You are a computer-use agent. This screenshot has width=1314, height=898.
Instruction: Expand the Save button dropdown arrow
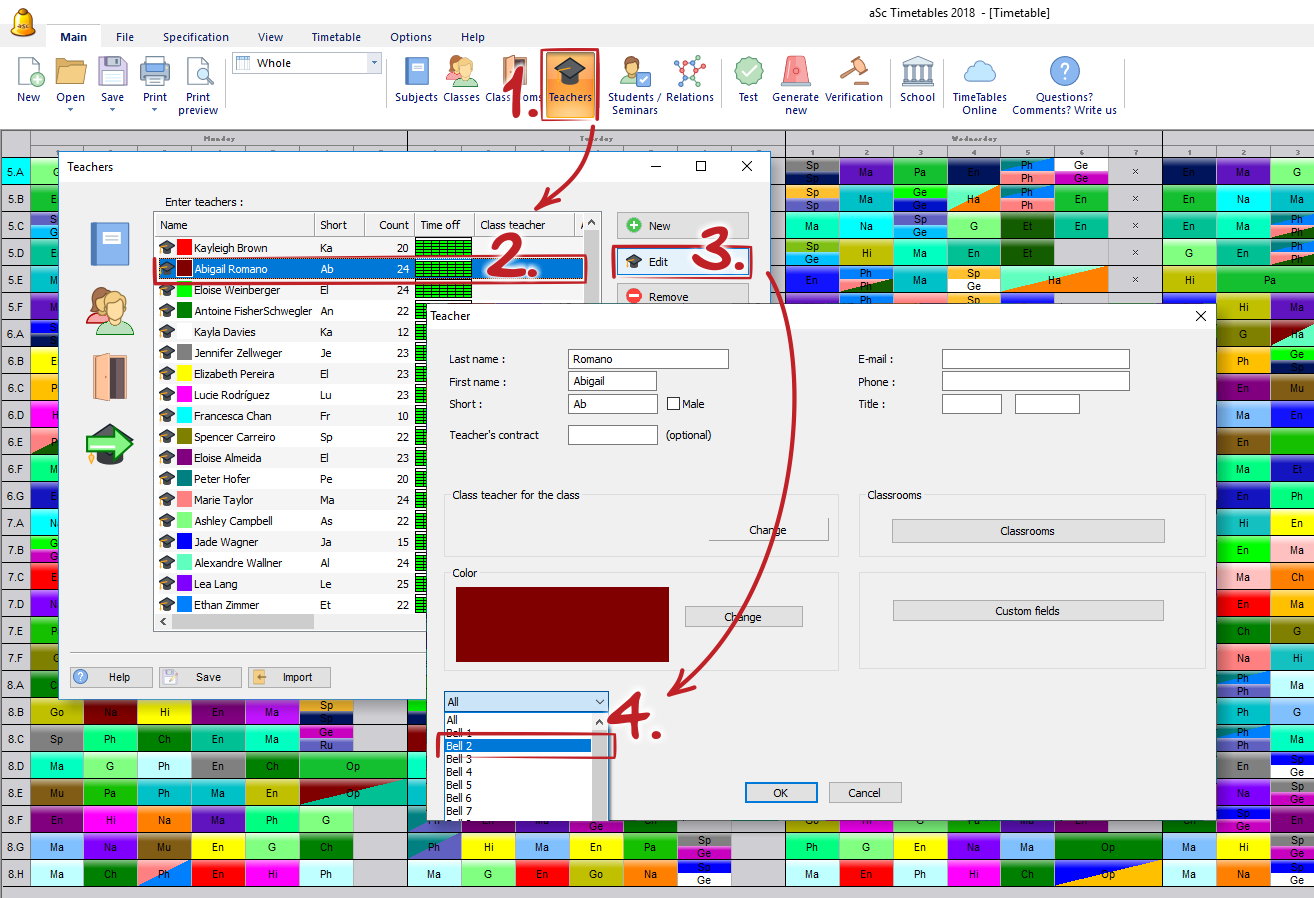pos(112,109)
